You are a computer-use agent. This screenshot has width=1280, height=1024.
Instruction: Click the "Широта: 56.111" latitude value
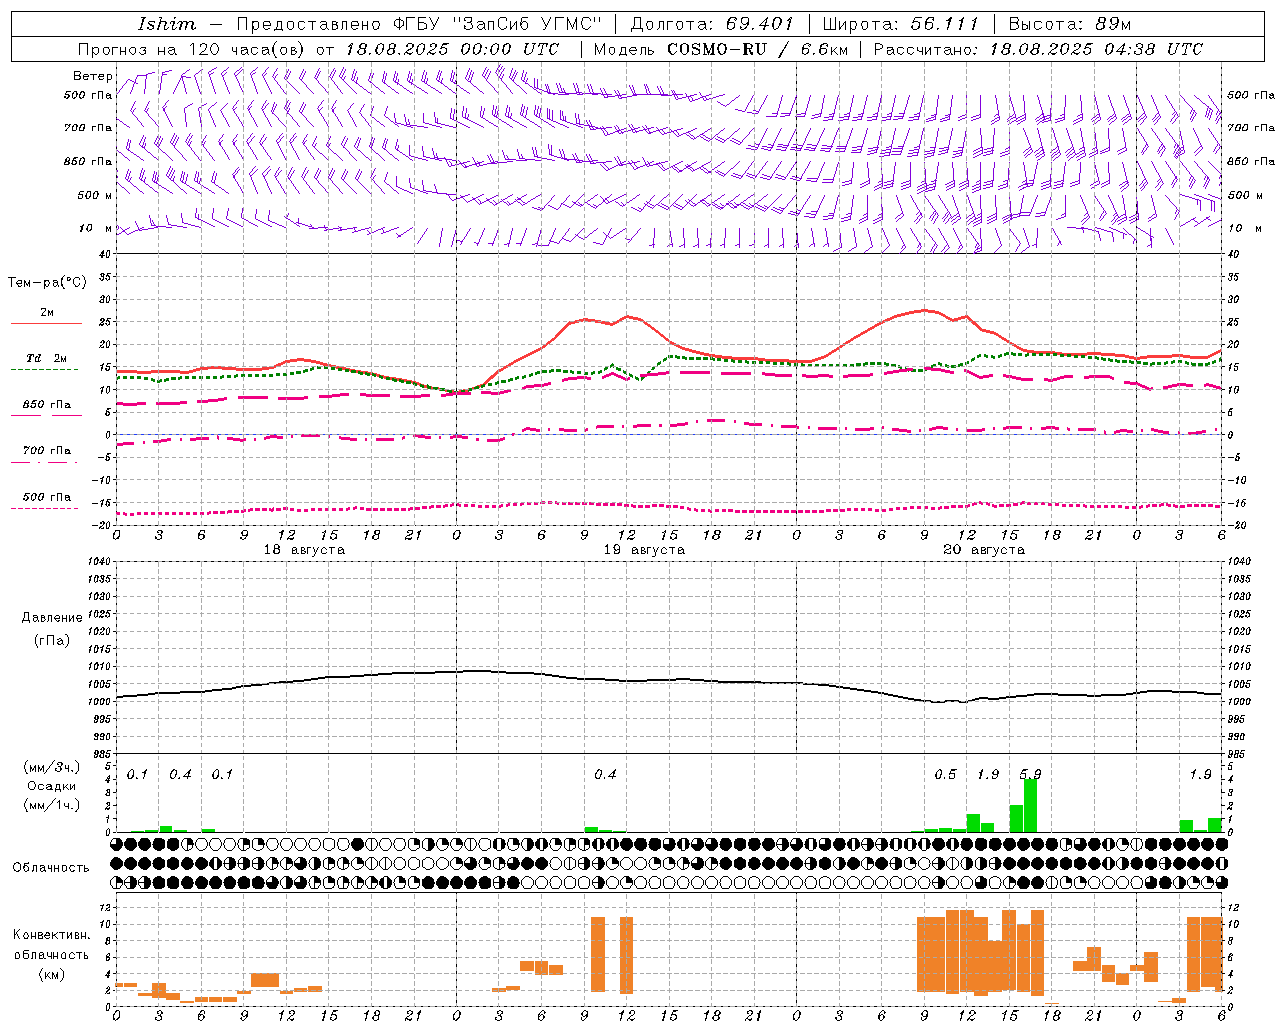(900, 24)
